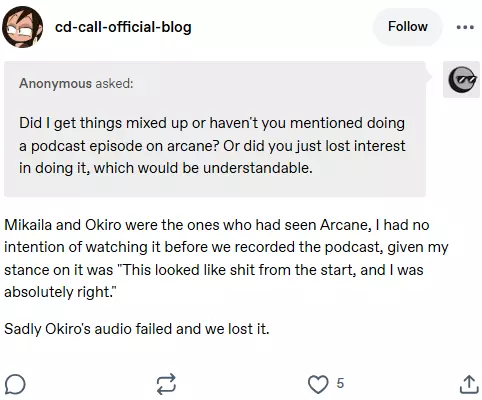Open the cd-call-official-blog avatar
The height and width of the screenshot is (400, 482).
point(23,27)
